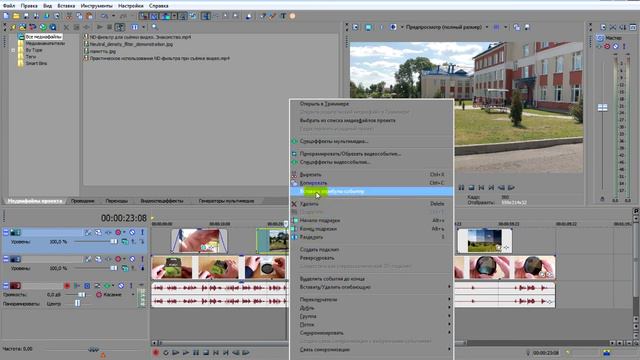Open the views dropdown in media toolbar

[143, 27]
